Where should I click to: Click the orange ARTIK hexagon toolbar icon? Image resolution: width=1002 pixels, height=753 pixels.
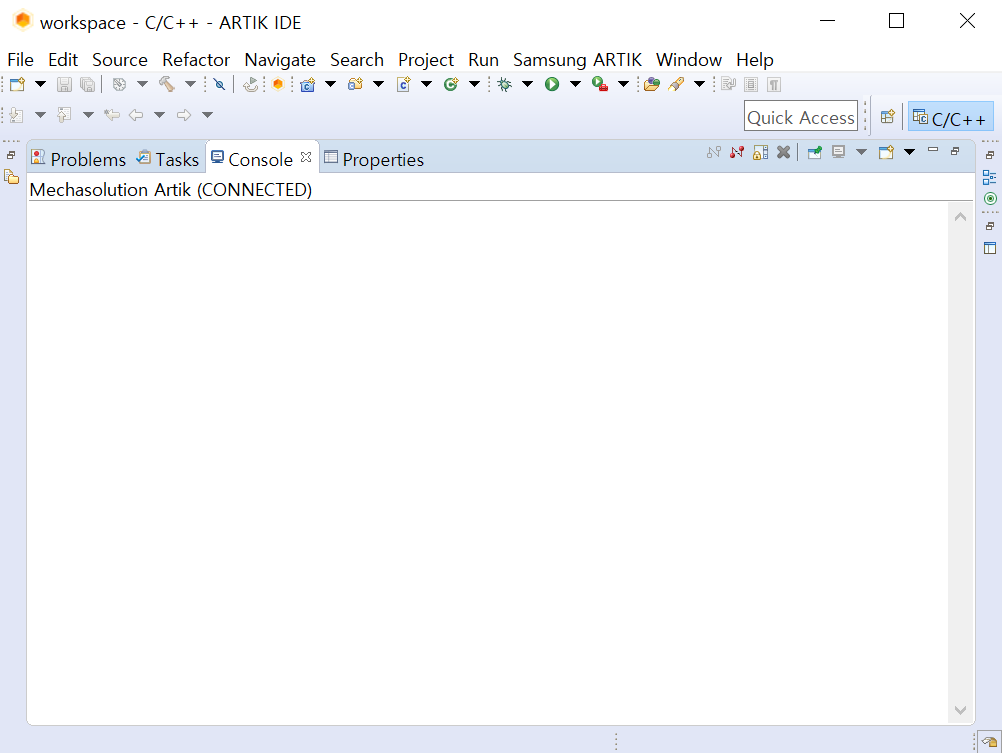[x=277, y=84]
